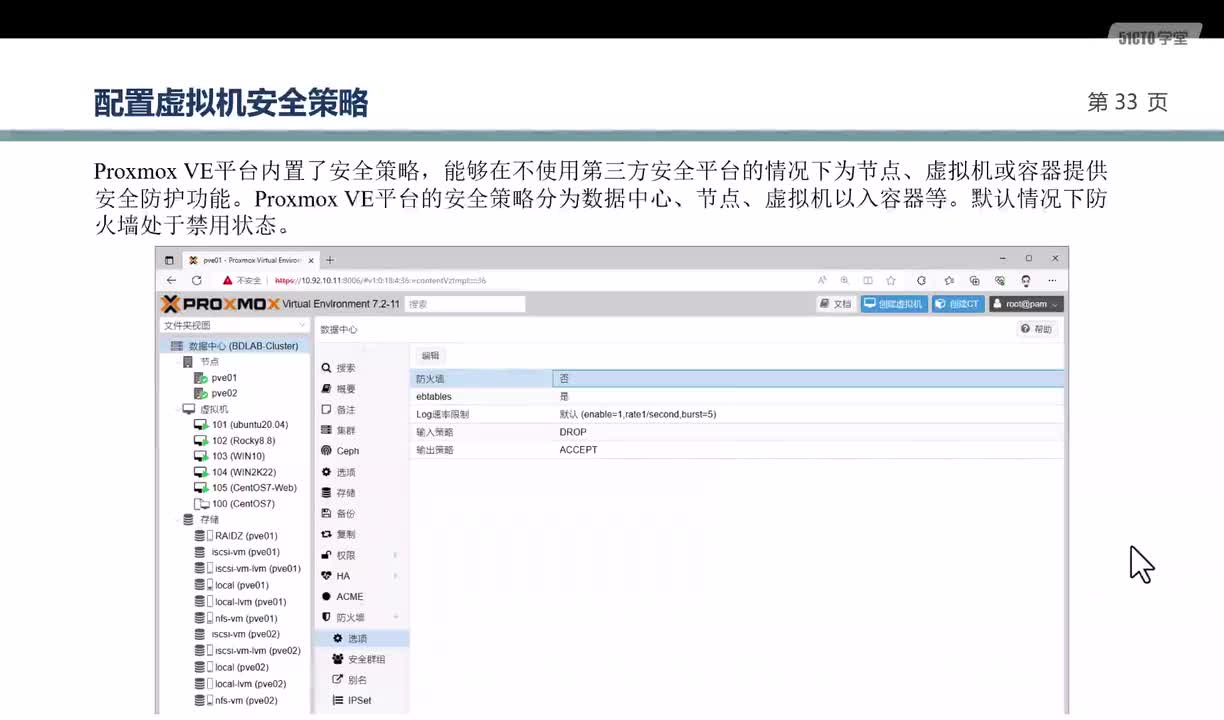Click the 创建虚拟机 button
Screen dimensions: 1224x720
894,304
